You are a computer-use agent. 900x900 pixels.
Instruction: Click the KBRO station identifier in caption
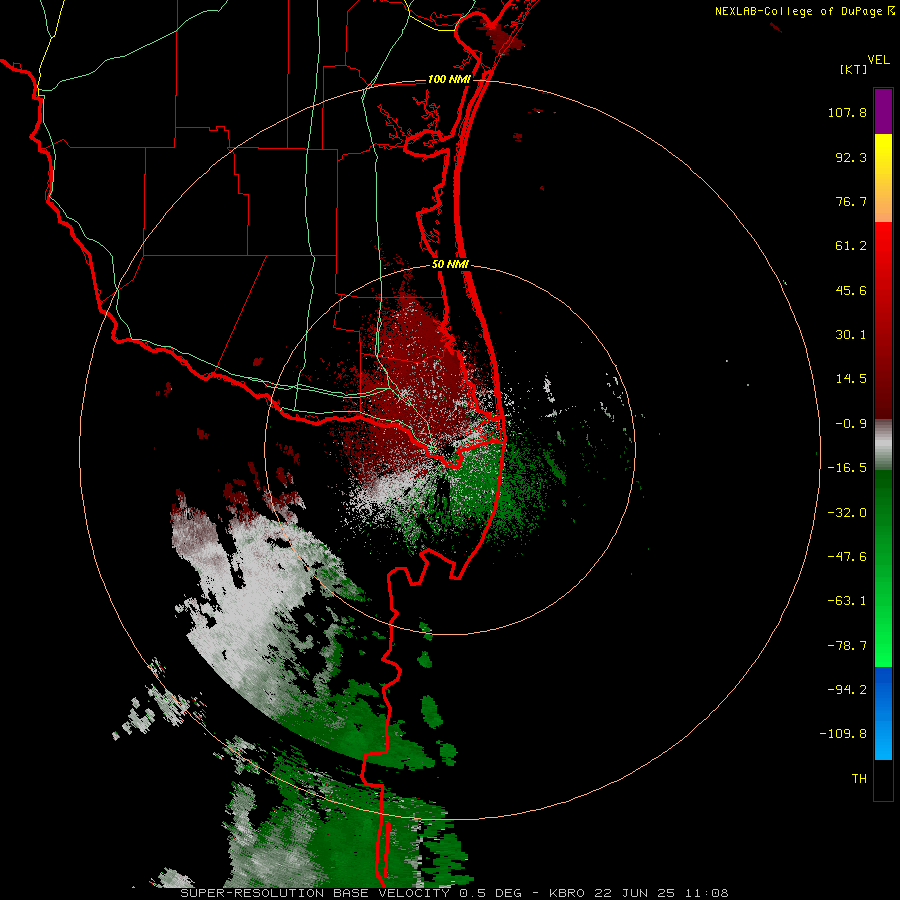coord(568,893)
